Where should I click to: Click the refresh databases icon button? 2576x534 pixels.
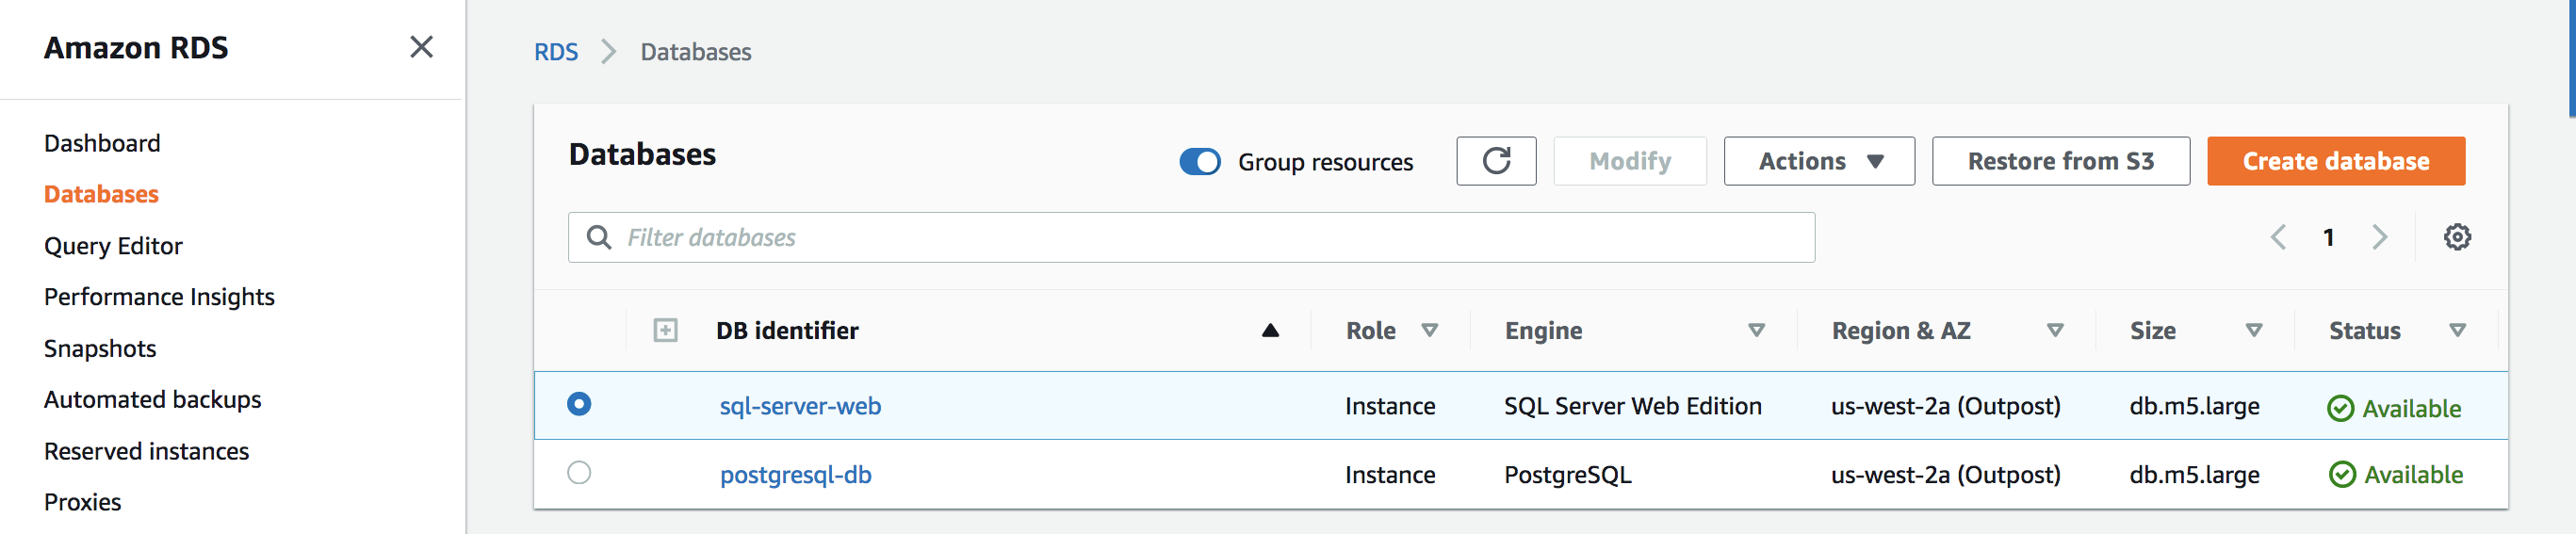click(x=1495, y=161)
